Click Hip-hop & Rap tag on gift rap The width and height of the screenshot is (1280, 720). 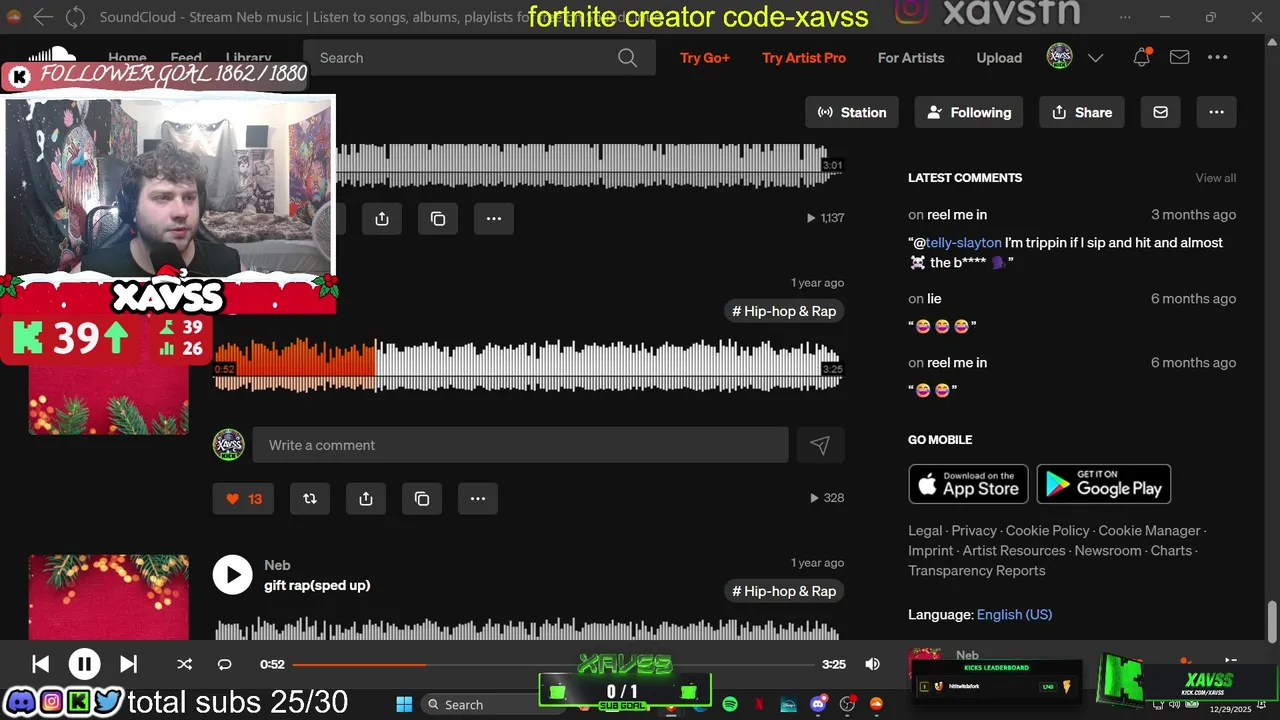pyautogui.click(x=784, y=591)
